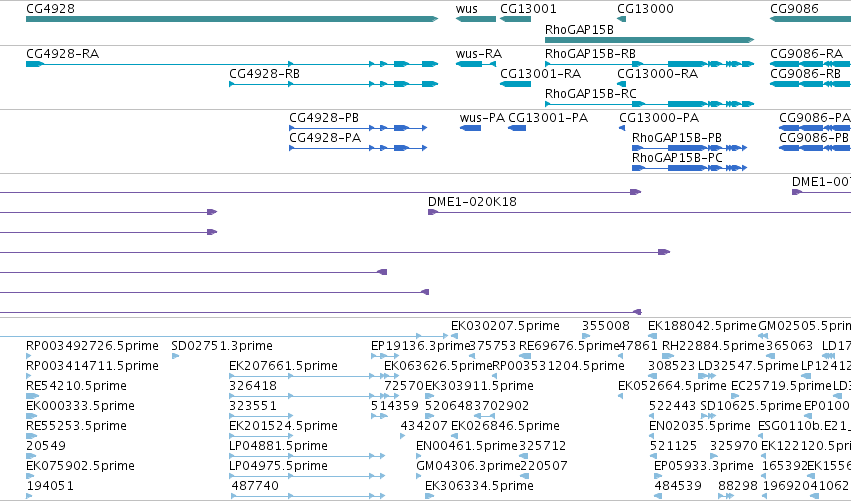Select the CG13001 gene label

coord(528,9)
